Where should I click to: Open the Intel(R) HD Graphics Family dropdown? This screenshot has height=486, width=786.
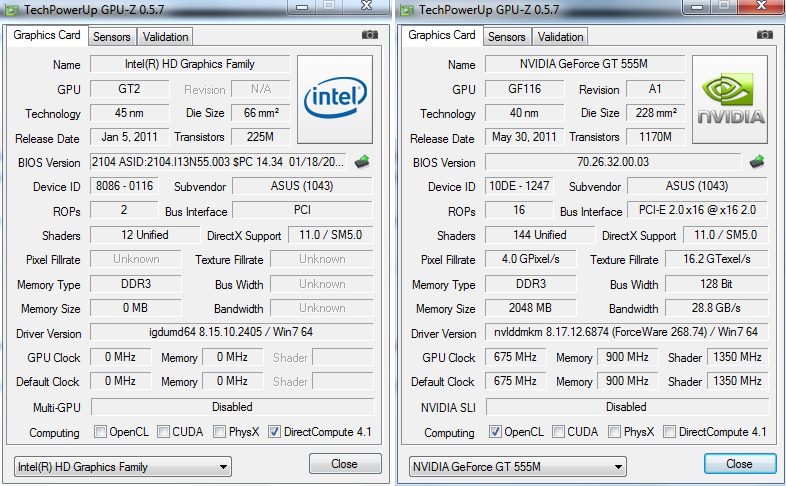122,466
